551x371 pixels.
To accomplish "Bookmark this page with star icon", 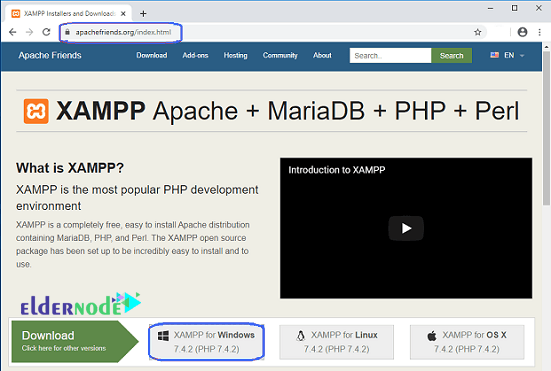I will [x=478, y=32].
